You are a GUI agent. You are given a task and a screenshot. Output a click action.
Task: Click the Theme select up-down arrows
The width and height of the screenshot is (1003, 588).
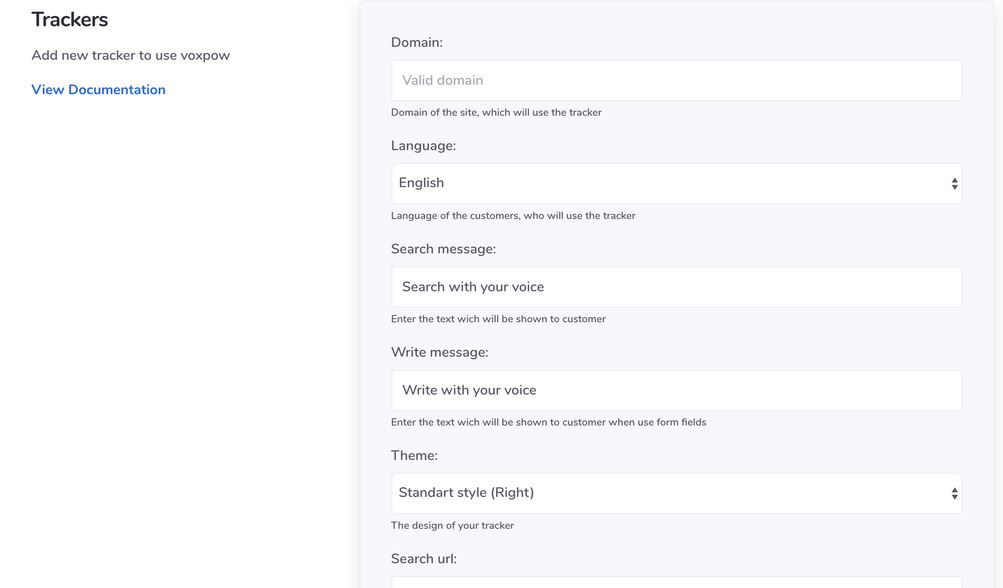(x=954, y=493)
